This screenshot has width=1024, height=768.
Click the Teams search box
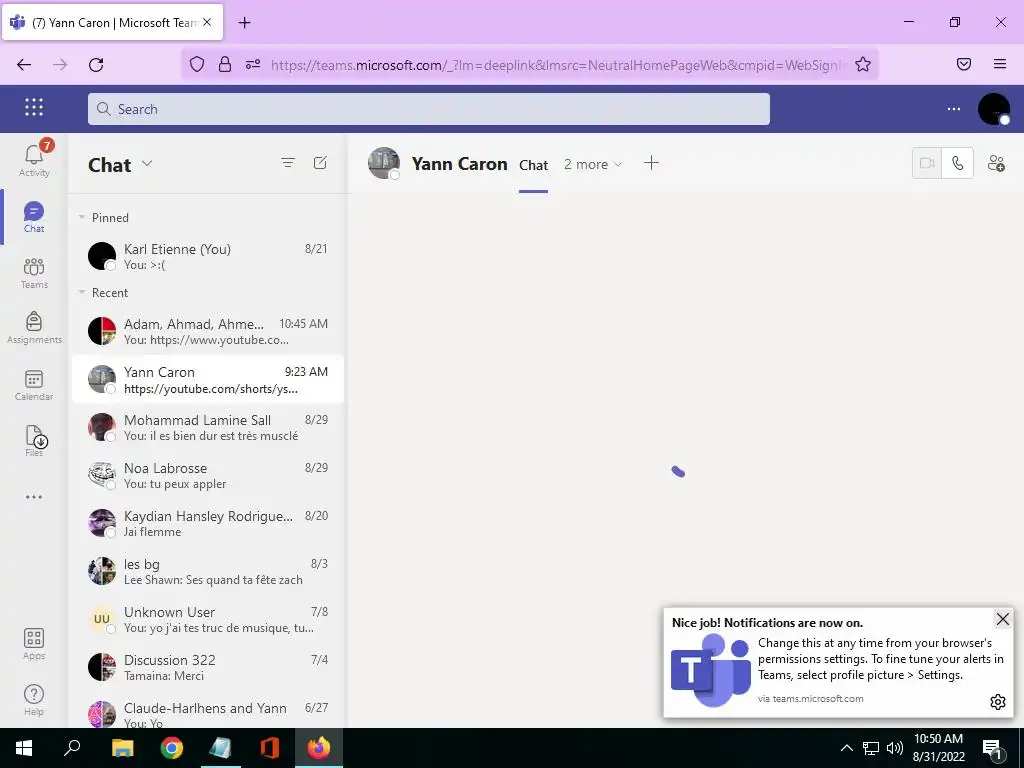(428, 109)
